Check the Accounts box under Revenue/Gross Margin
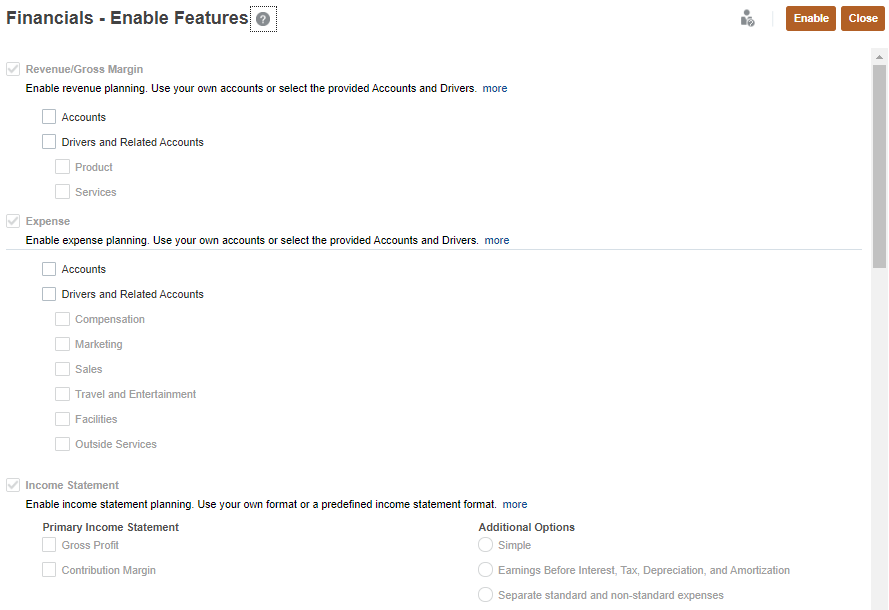 tap(48, 116)
